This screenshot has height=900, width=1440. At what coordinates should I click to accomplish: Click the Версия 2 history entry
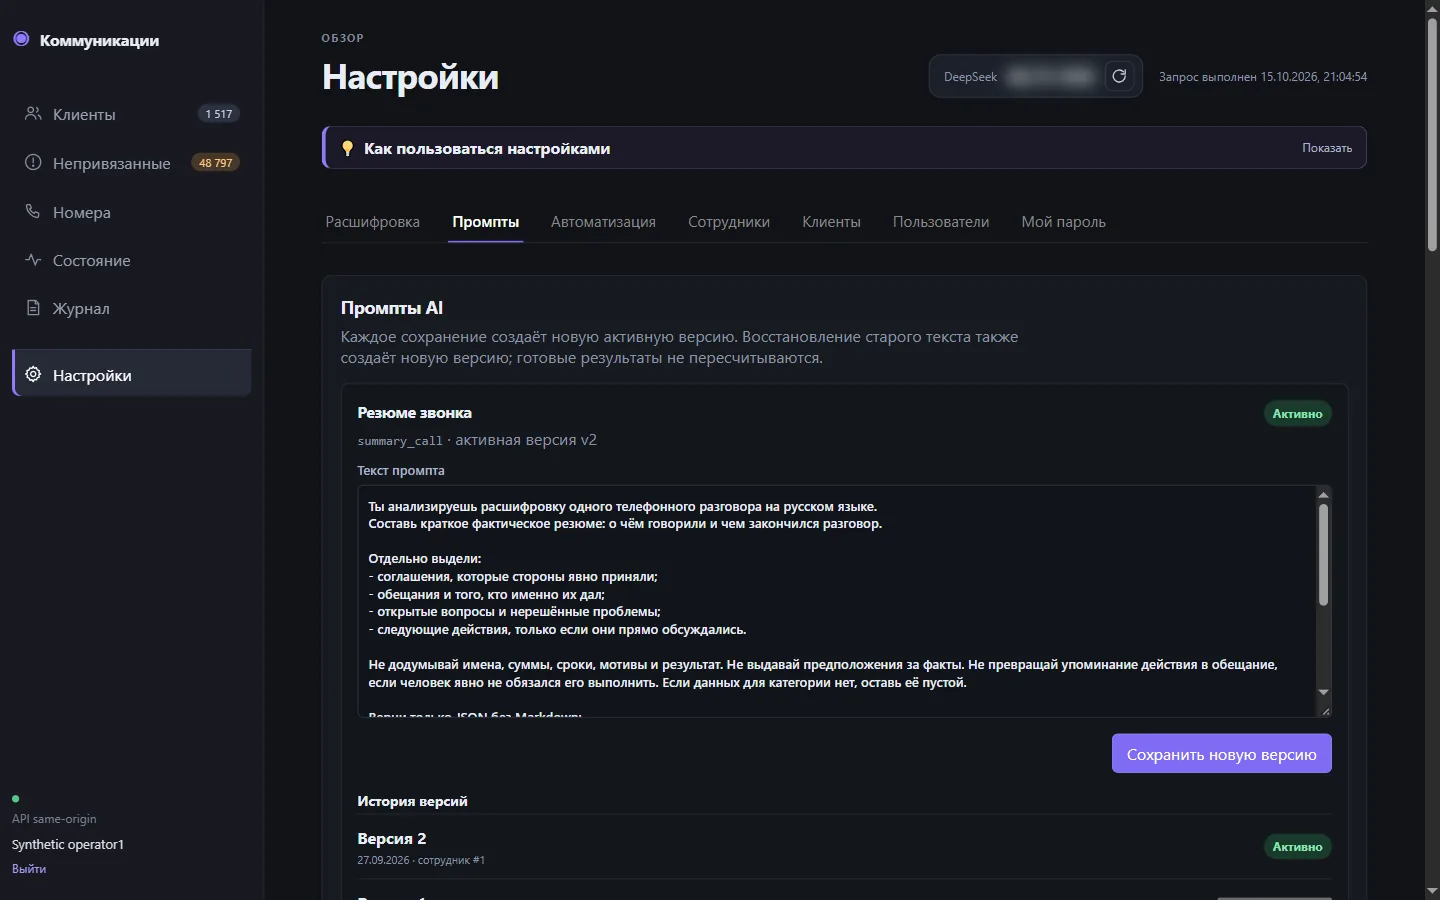(x=844, y=847)
